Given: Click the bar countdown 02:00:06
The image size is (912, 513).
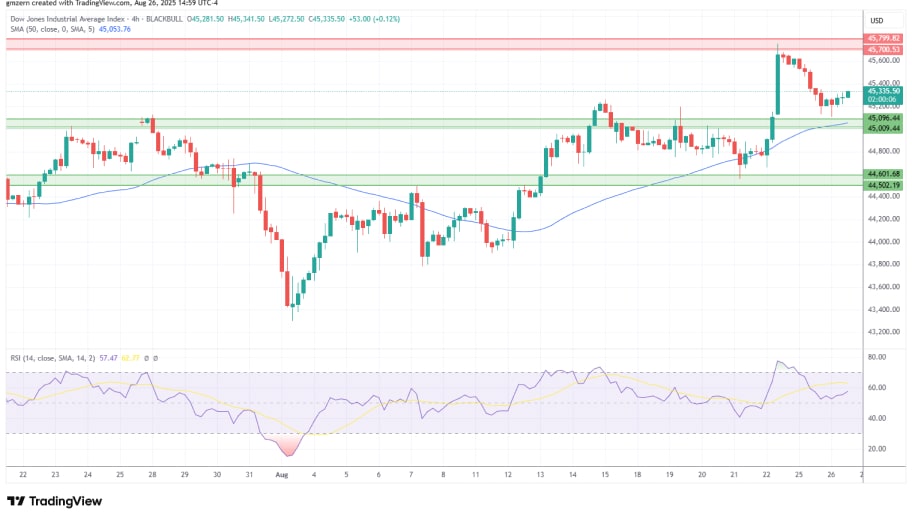Looking at the screenshot, I should (x=883, y=99).
